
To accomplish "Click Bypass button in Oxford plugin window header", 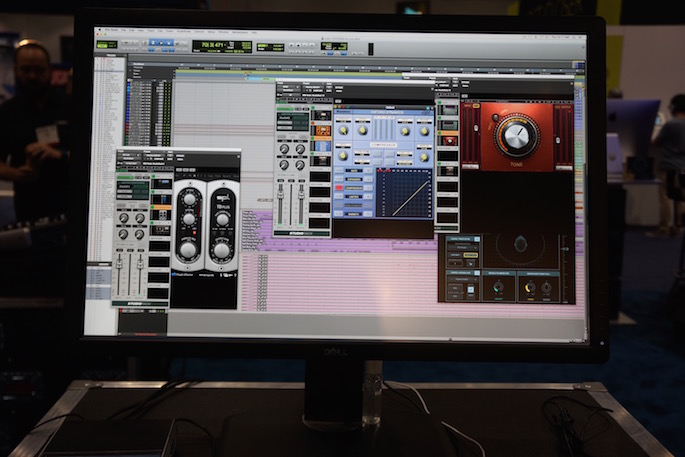I will pos(339,88).
